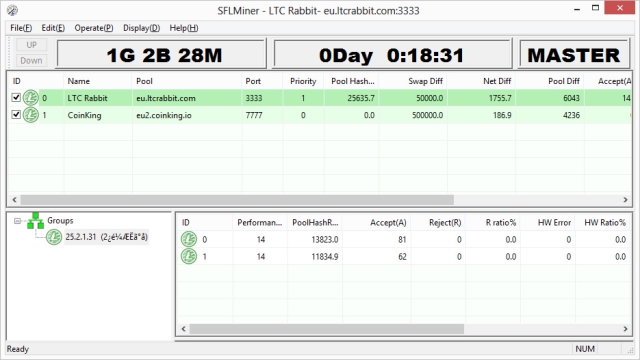Select the Groups tree label

60,221
